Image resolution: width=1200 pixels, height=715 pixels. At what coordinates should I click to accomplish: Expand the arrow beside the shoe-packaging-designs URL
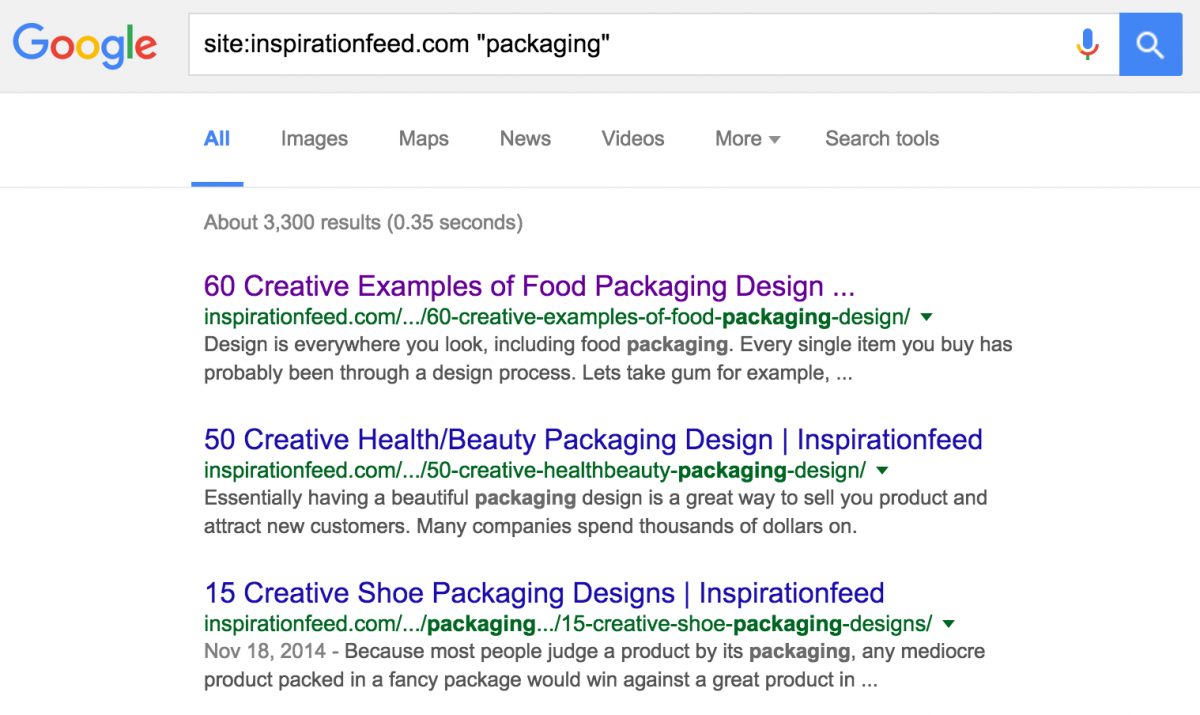(x=948, y=624)
